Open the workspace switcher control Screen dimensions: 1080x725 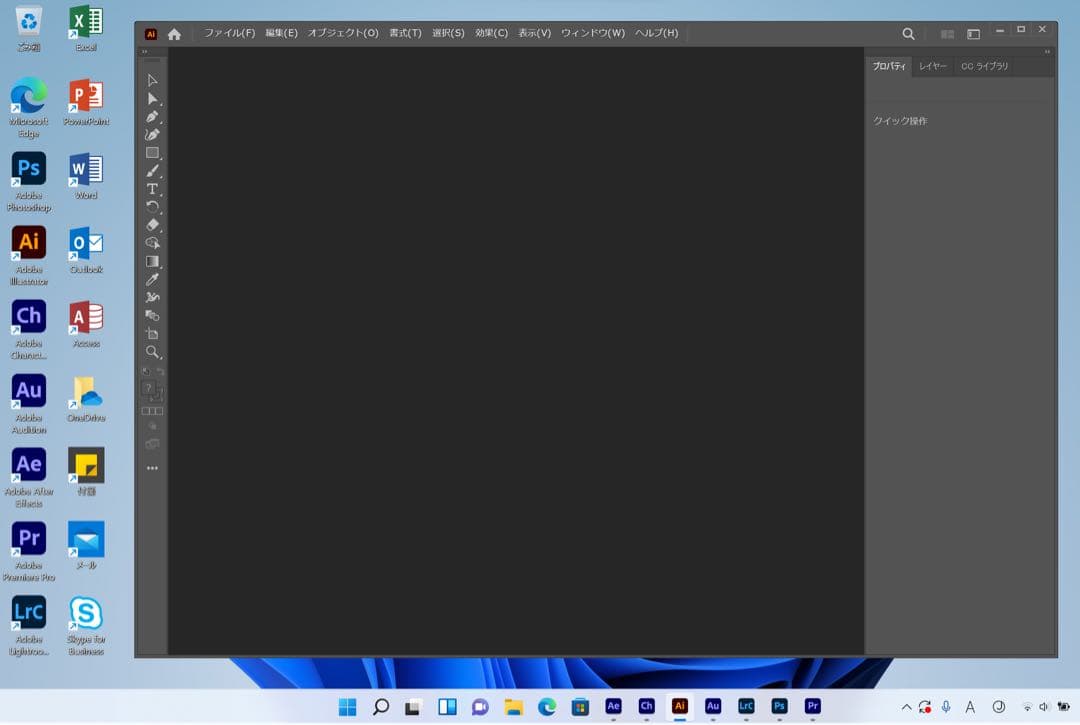coord(973,33)
